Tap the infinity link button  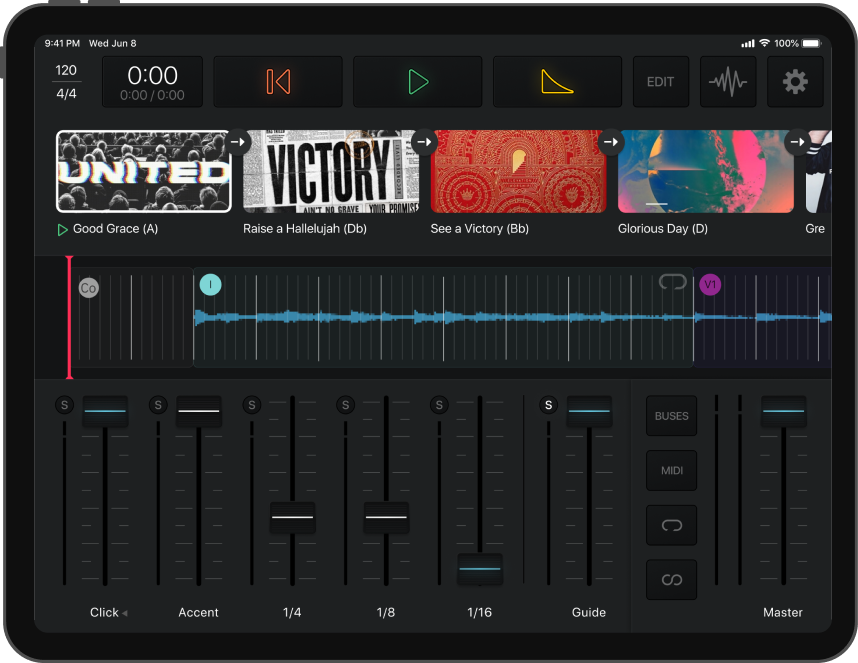click(x=671, y=580)
